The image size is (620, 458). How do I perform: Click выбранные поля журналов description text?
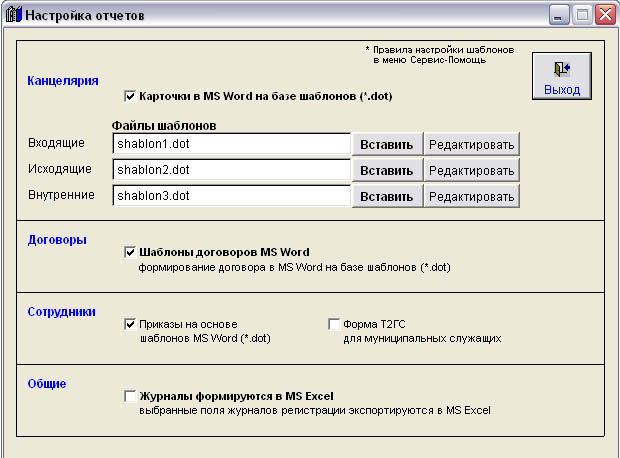pyautogui.click(x=315, y=411)
